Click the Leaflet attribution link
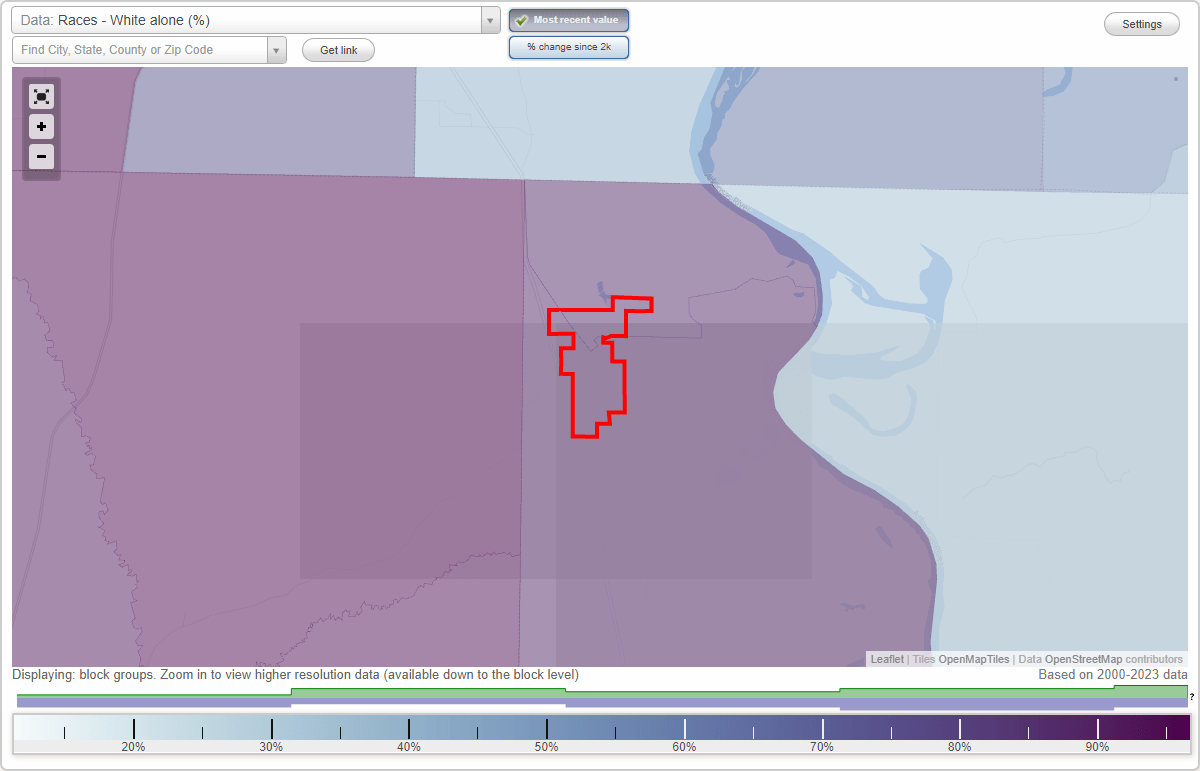 click(x=886, y=659)
